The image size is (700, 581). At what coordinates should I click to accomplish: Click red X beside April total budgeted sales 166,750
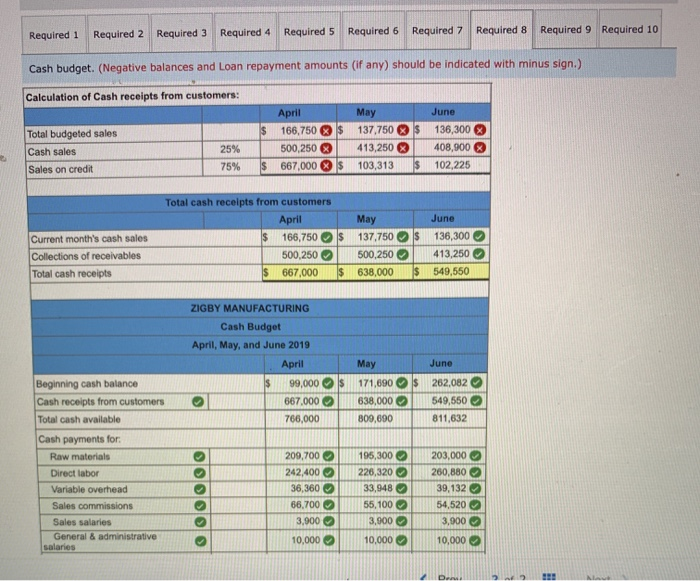pyautogui.click(x=327, y=131)
